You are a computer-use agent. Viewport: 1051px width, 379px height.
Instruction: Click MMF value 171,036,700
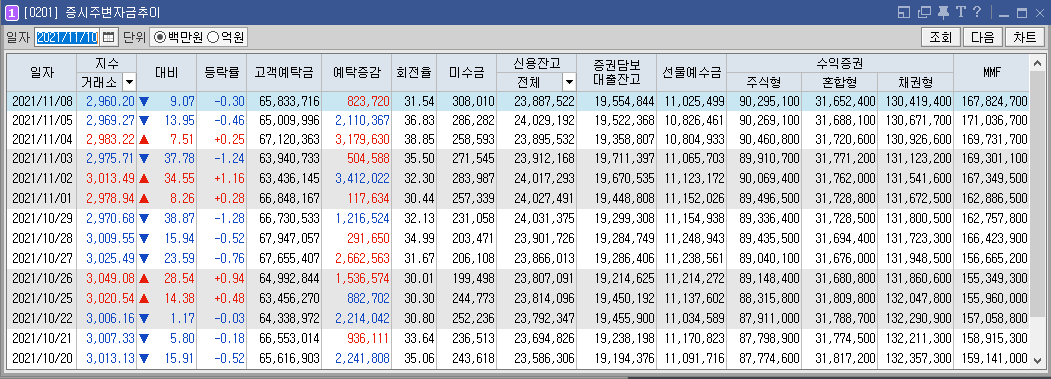[994, 121]
